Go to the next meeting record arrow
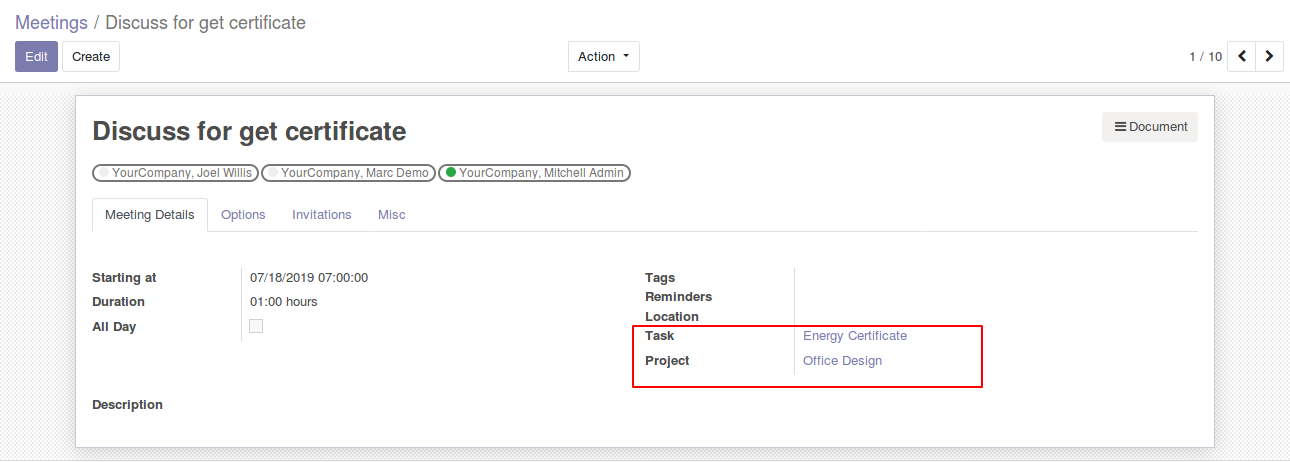1290x462 pixels. [x=1269, y=56]
